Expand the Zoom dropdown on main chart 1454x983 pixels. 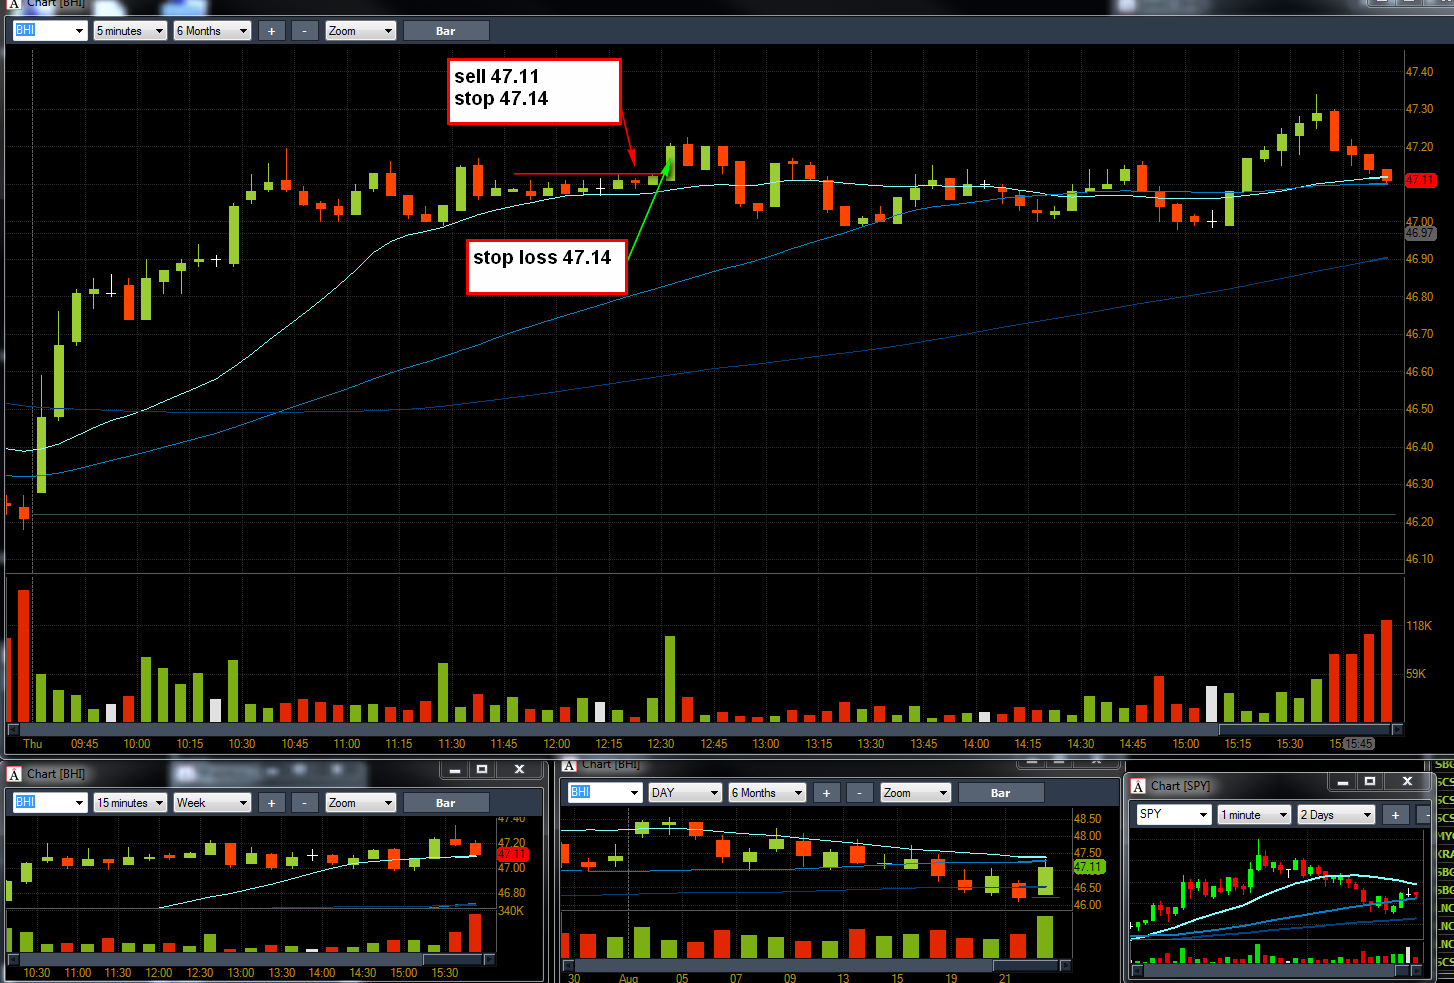[x=360, y=31]
